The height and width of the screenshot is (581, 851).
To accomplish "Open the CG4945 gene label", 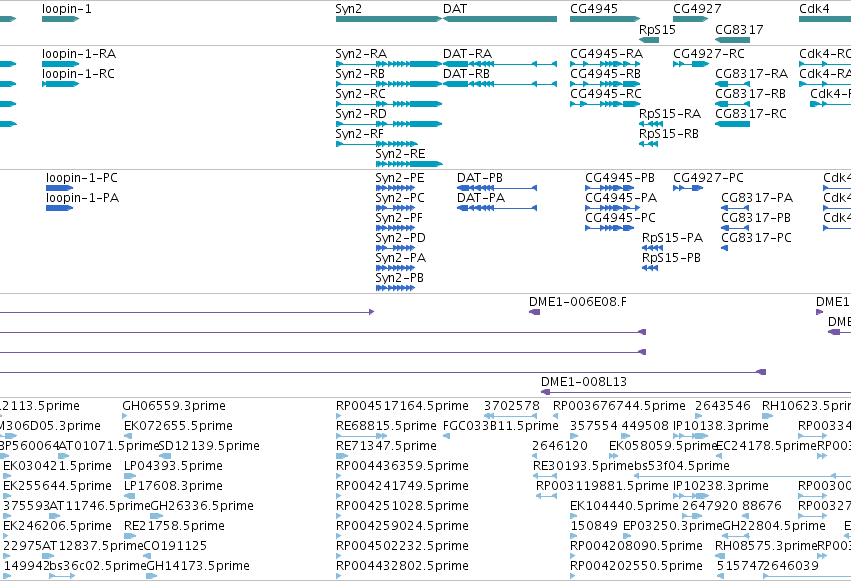I will pyautogui.click(x=594, y=9).
